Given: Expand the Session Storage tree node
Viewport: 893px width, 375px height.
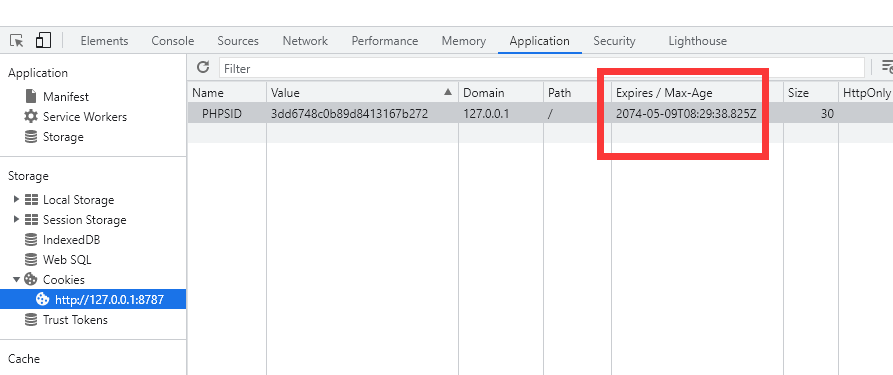Looking at the screenshot, I should click(x=16, y=219).
